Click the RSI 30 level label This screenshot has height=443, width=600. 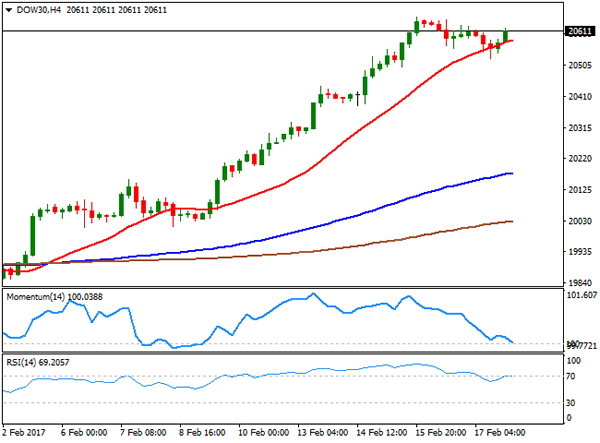[x=571, y=403]
